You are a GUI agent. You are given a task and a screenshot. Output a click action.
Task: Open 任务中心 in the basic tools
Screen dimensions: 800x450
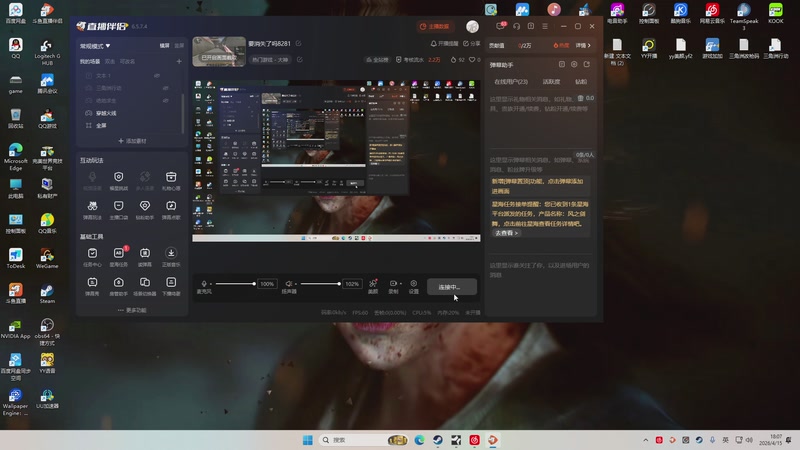pos(92,255)
